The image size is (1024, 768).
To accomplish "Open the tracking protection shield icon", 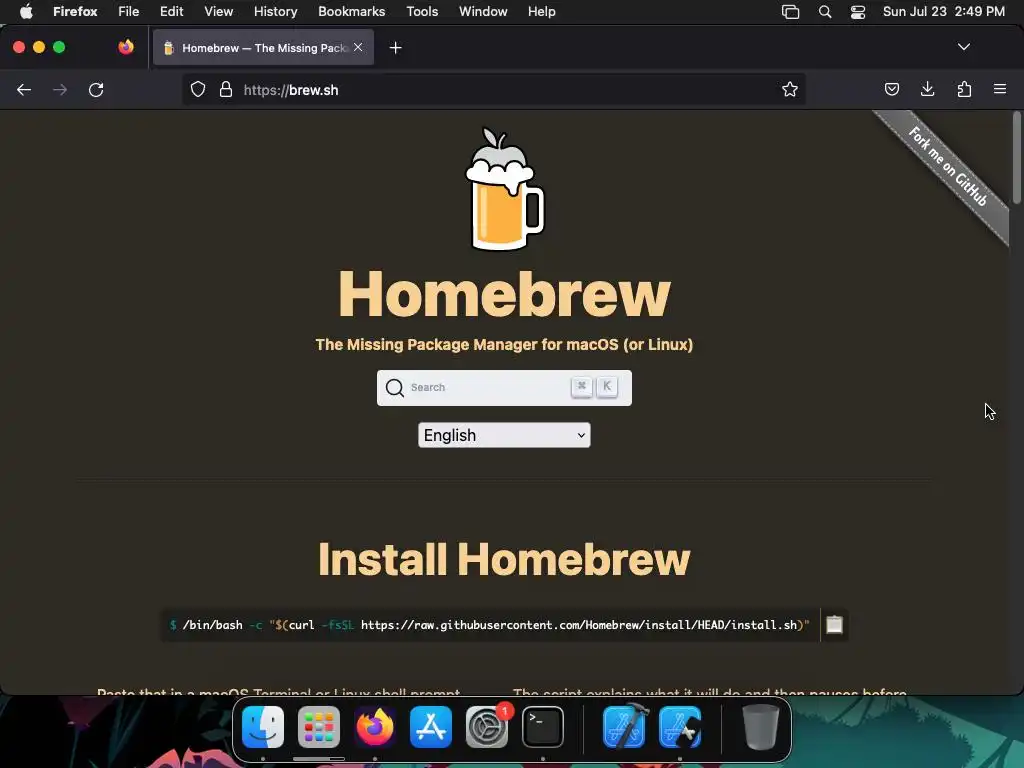I will coord(198,89).
